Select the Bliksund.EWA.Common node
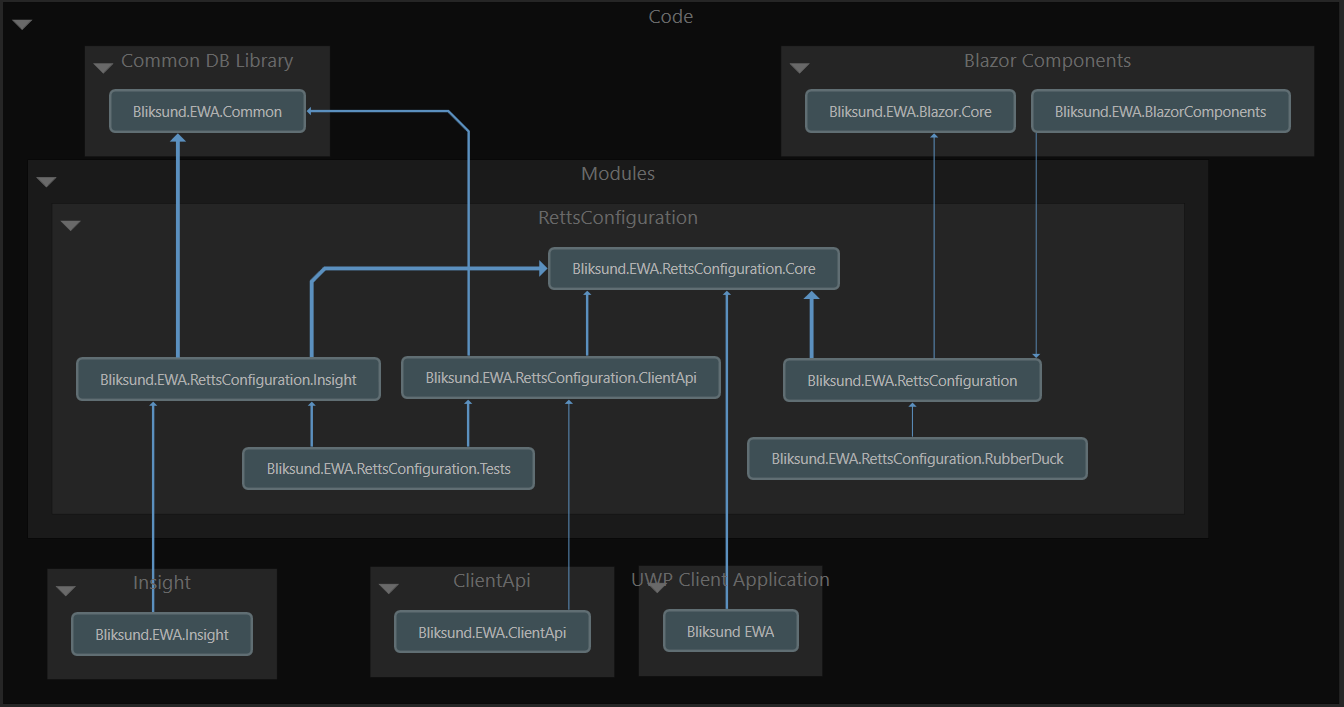 207,111
